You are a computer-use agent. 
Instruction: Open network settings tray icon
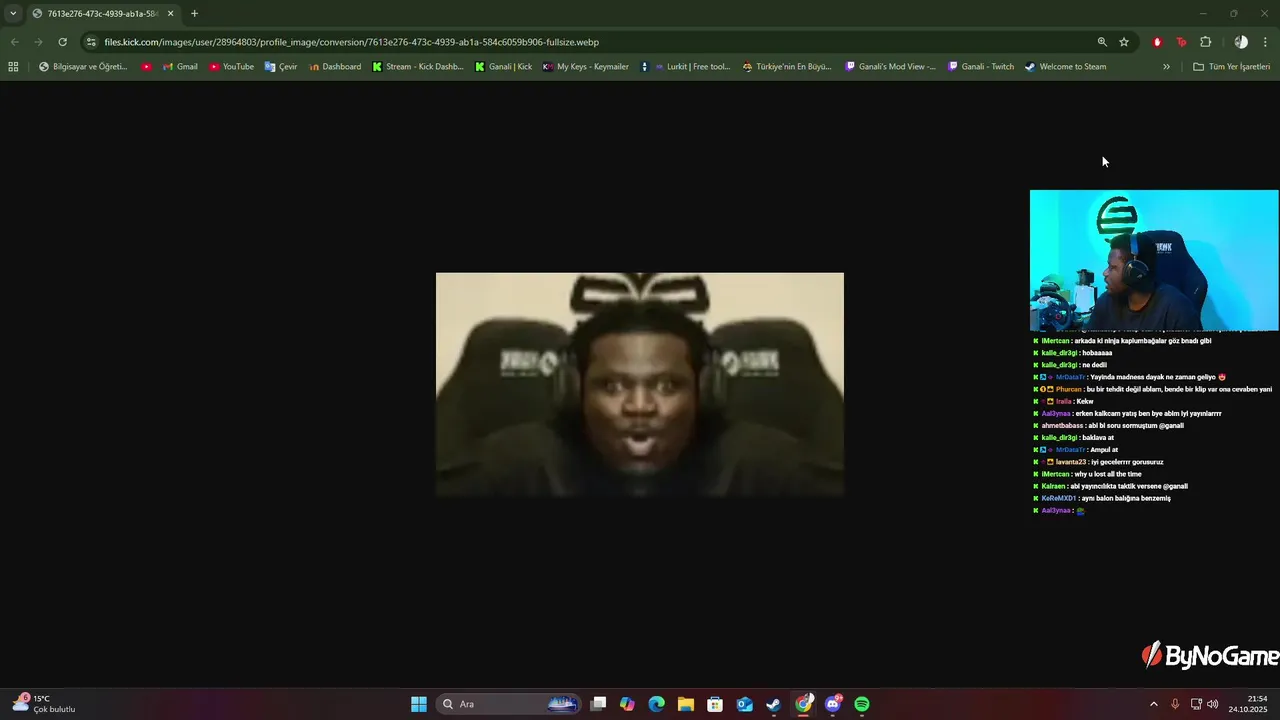point(1196,704)
